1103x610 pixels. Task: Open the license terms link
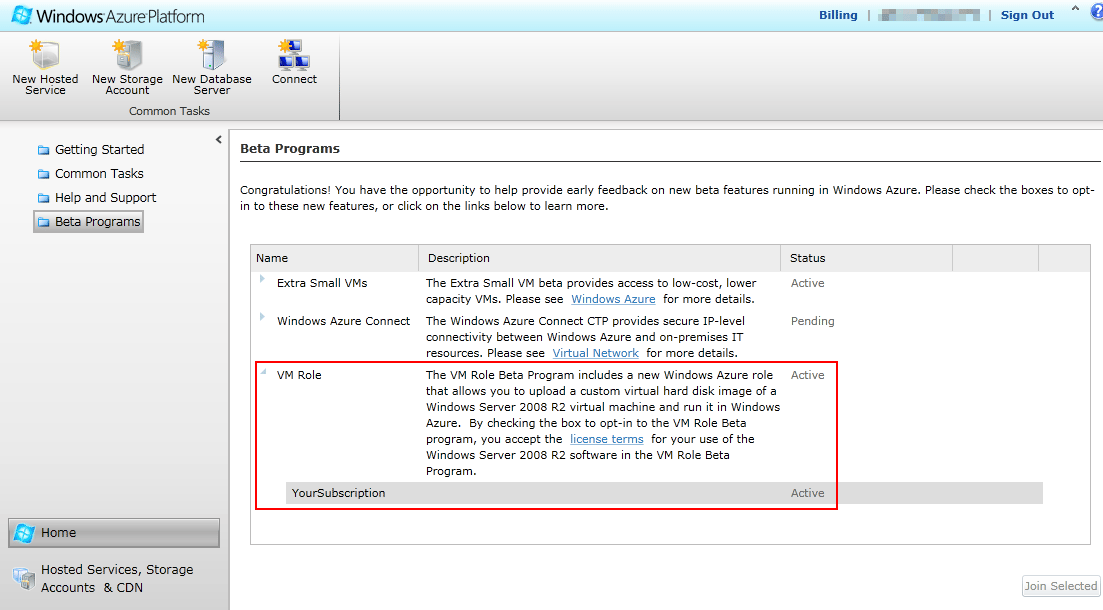tap(606, 439)
